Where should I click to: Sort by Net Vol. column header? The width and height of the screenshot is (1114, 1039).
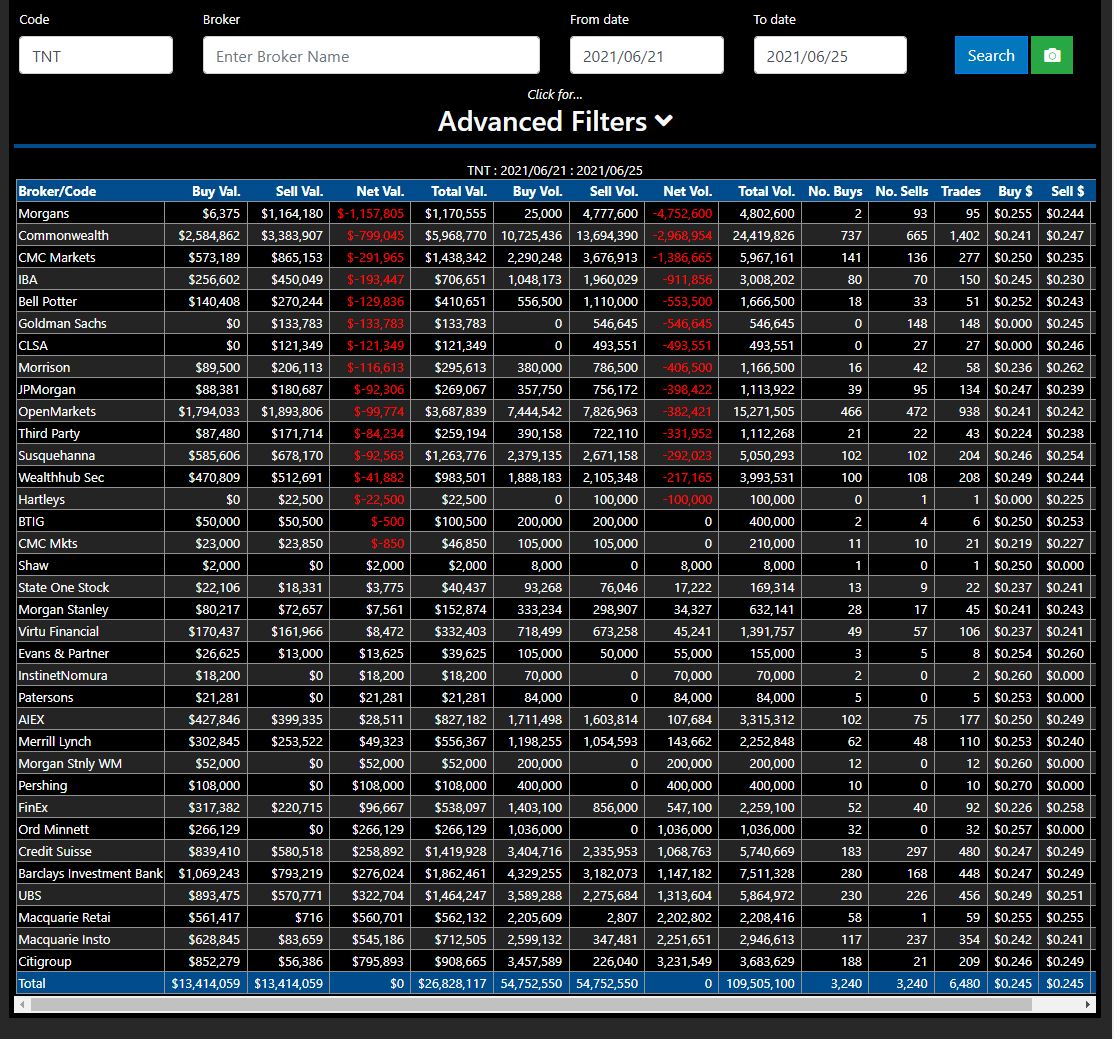[x=688, y=191]
